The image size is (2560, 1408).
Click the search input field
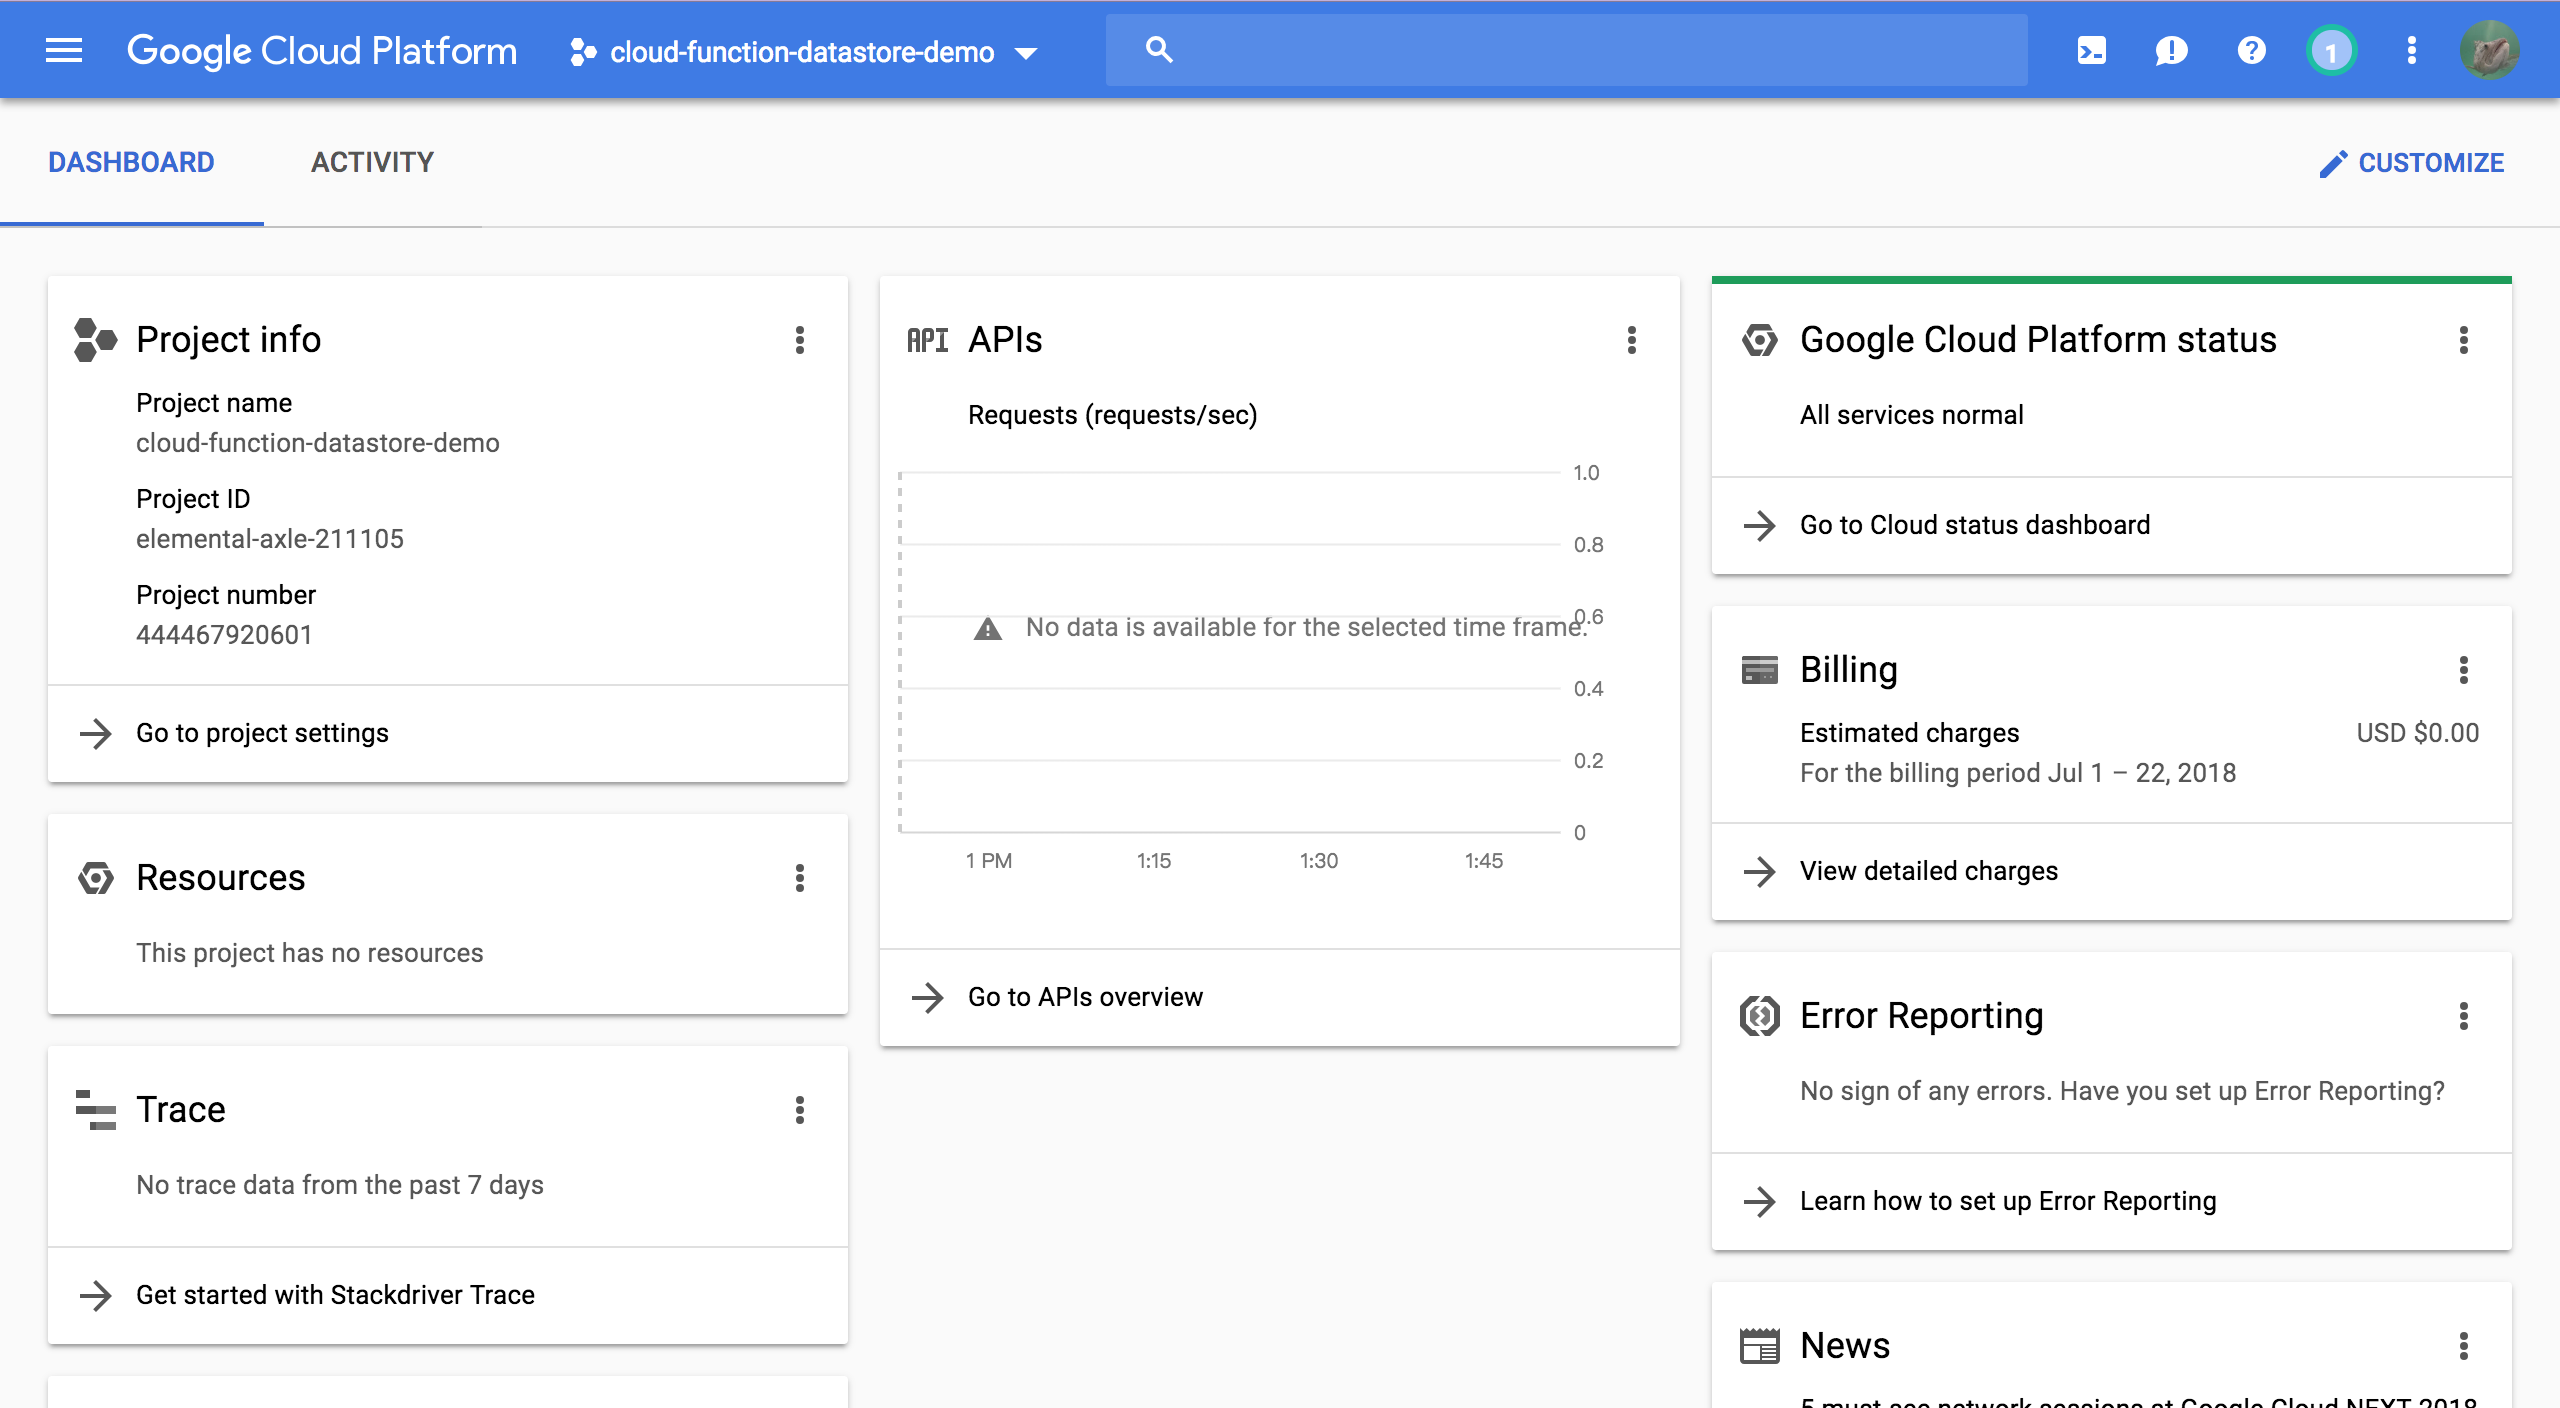pos(1590,50)
